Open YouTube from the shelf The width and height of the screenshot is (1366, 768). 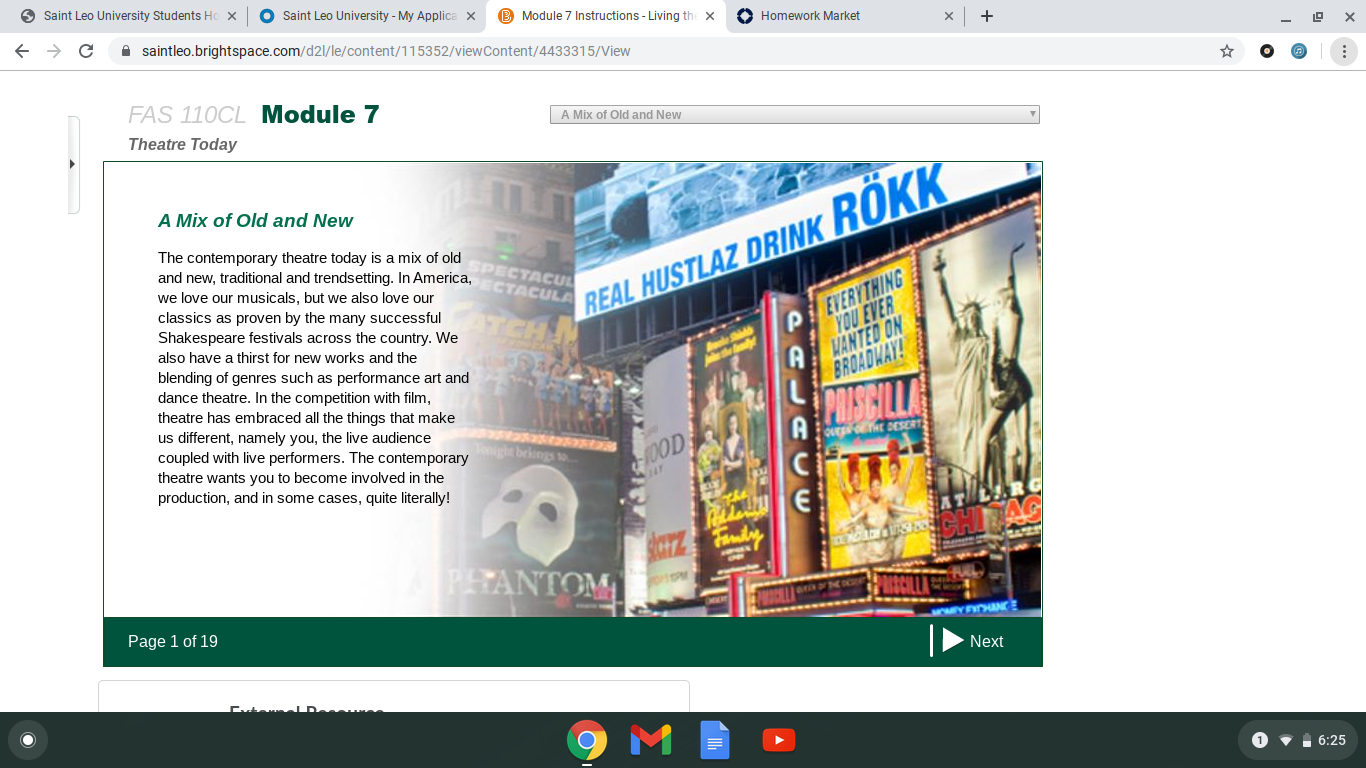tap(779, 740)
